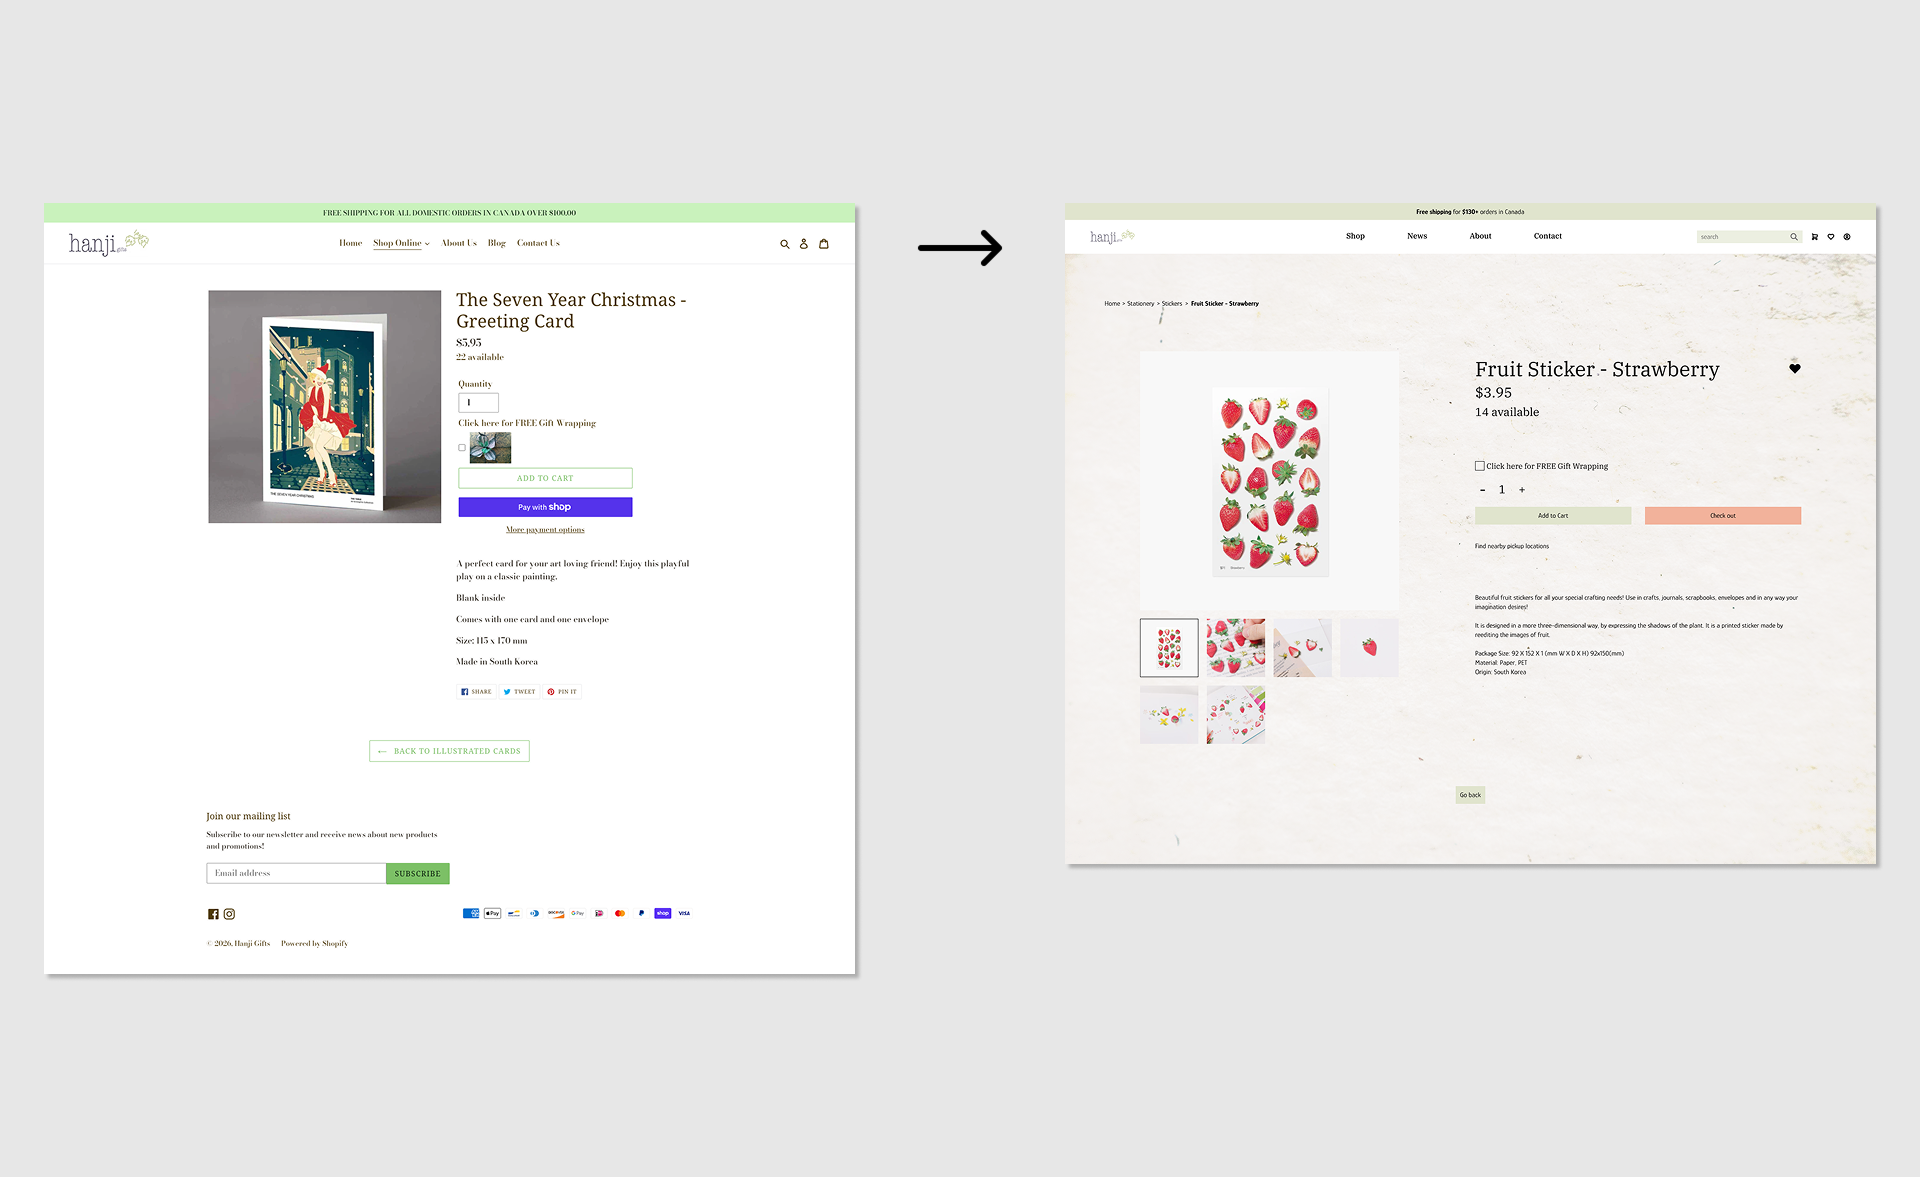The image size is (1920, 1177).
Task: Open wishlist heart icon in redesigned header
Action: [1831, 237]
